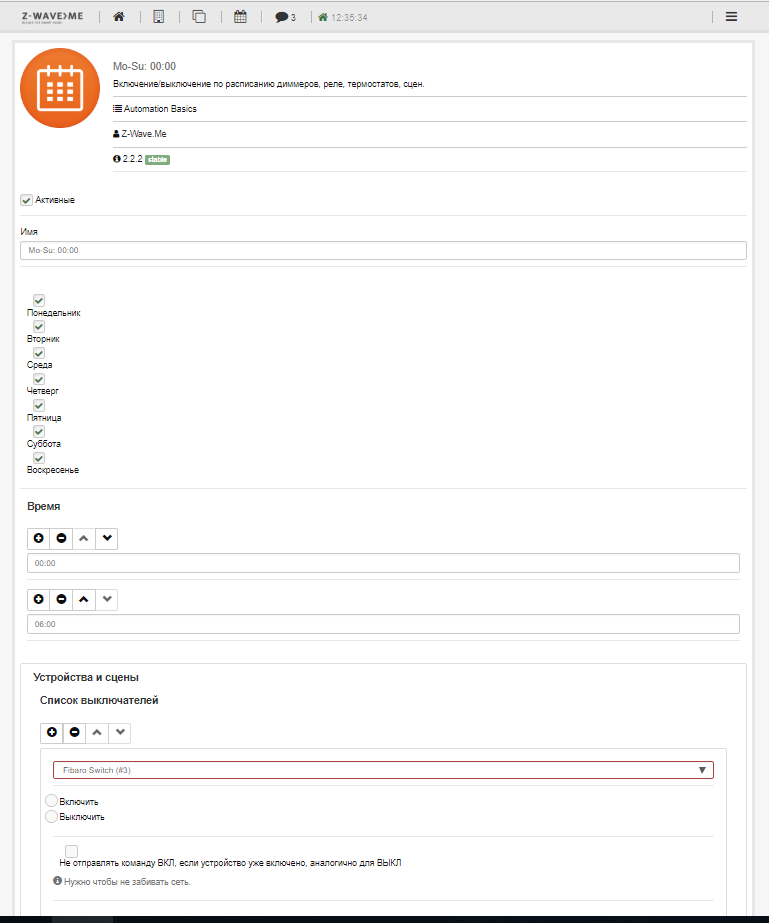
Task: Uncheck the Активные checkbox
Action: pos(27,200)
